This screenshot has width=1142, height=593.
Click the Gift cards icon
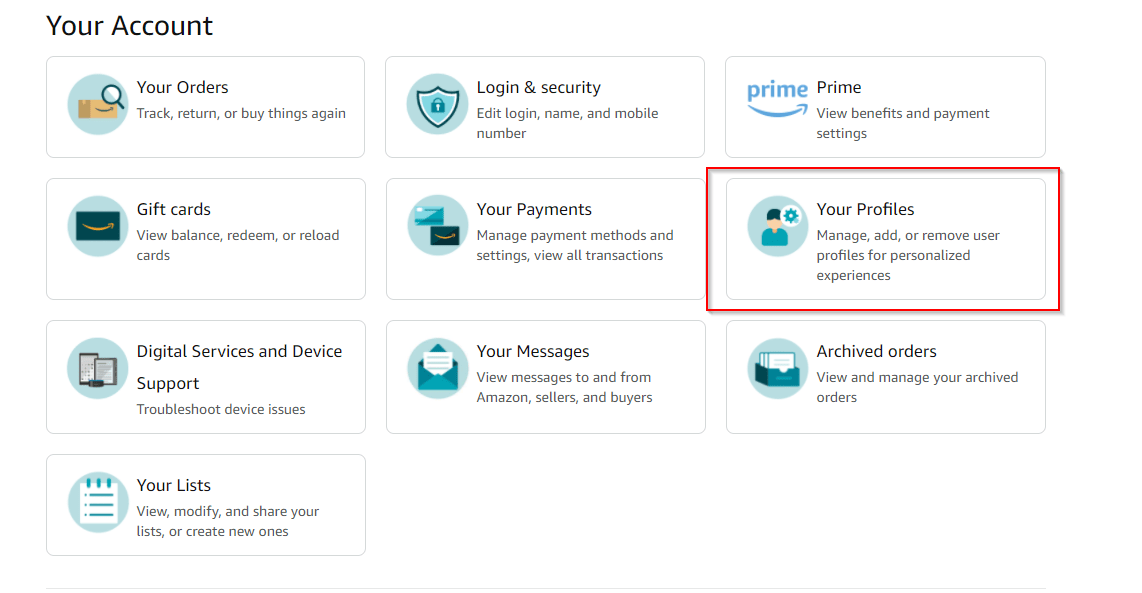(97, 226)
